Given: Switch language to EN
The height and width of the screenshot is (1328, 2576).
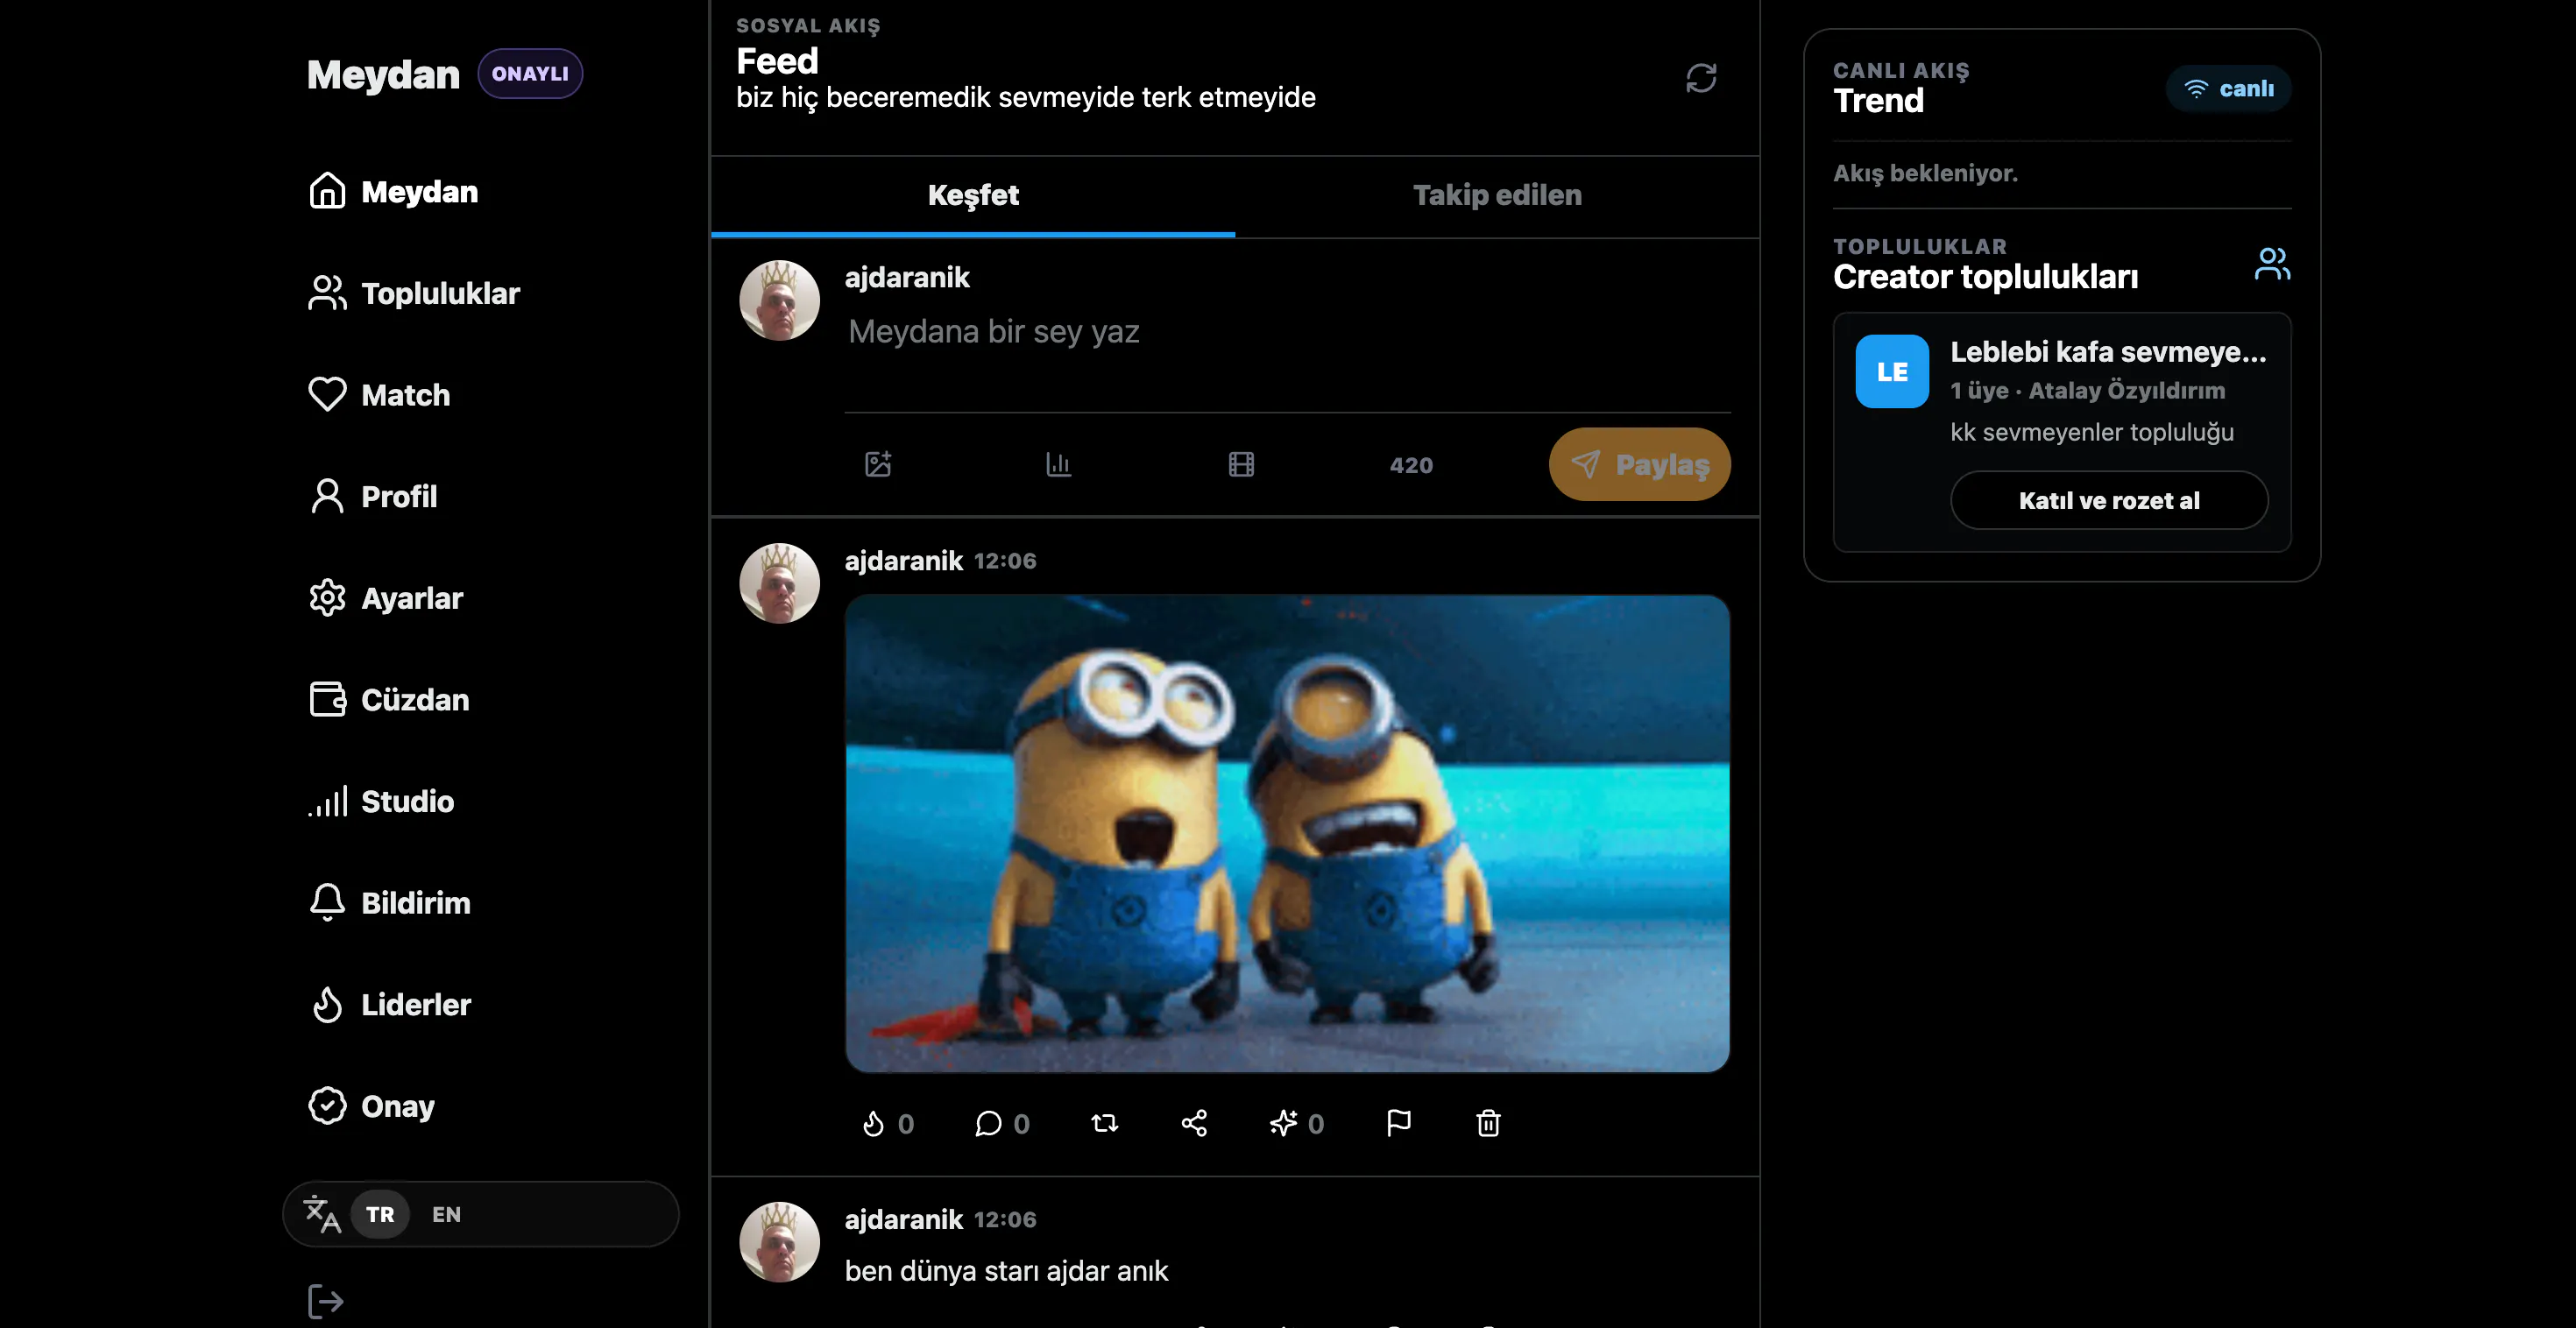Looking at the screenshot, I should click(x=446, y=1214).
